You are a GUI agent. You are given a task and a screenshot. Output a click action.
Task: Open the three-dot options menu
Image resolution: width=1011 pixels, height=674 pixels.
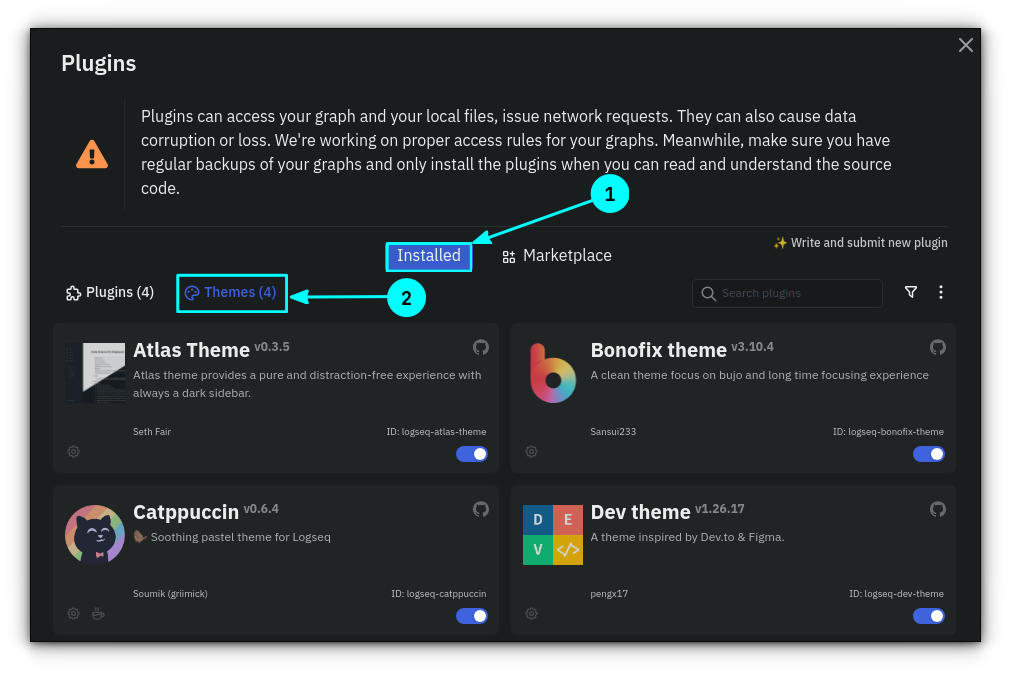941,292
